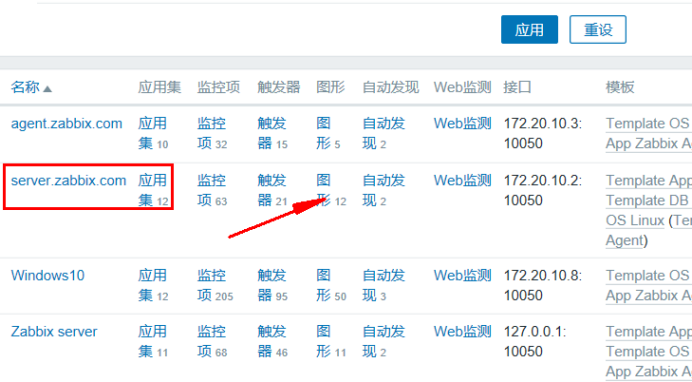The height and width of the screenshot is (382, 692).
Task: Open Web监测 for agent.zabbix.com
Action: point(462,124)
